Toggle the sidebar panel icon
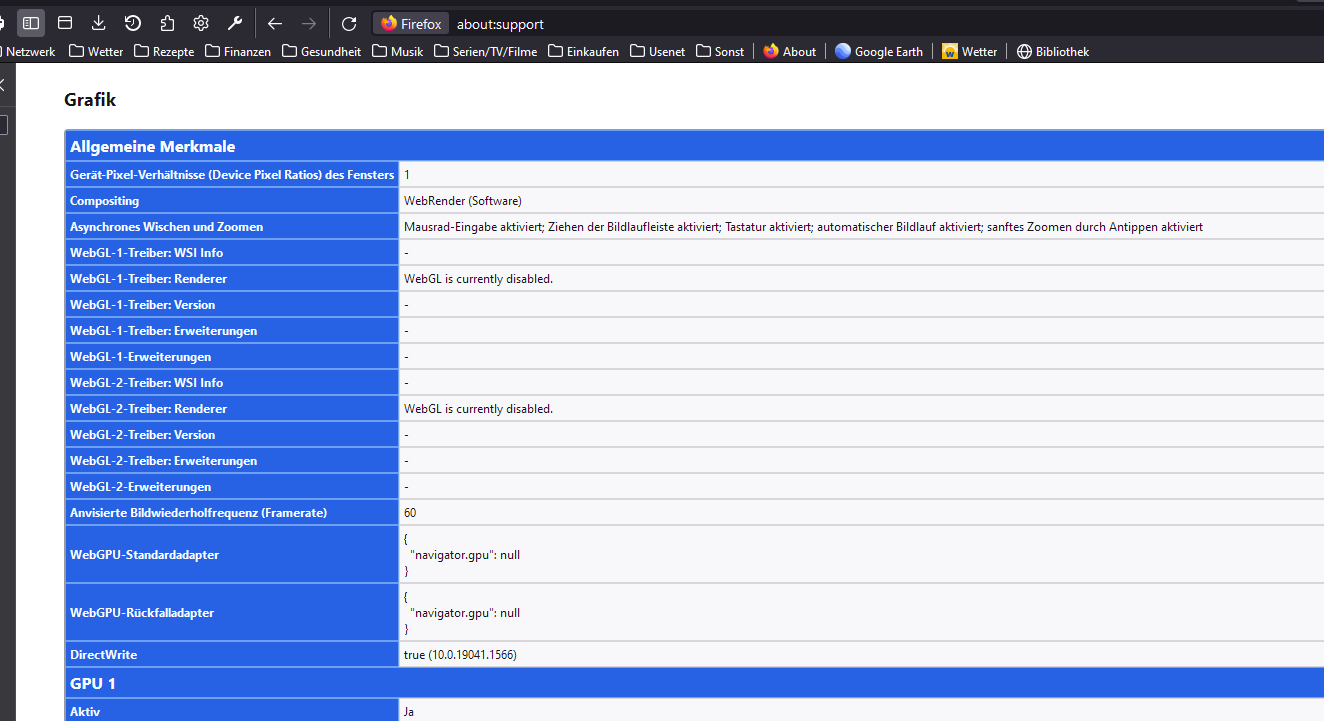The image size is (1324, 721). 31,23
